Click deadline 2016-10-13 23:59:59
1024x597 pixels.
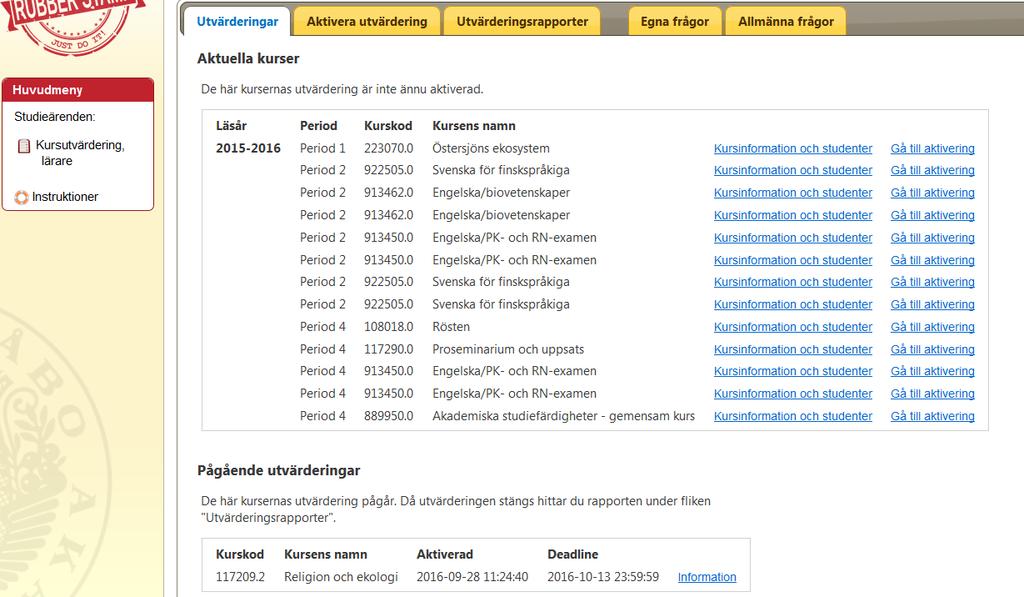603,577
